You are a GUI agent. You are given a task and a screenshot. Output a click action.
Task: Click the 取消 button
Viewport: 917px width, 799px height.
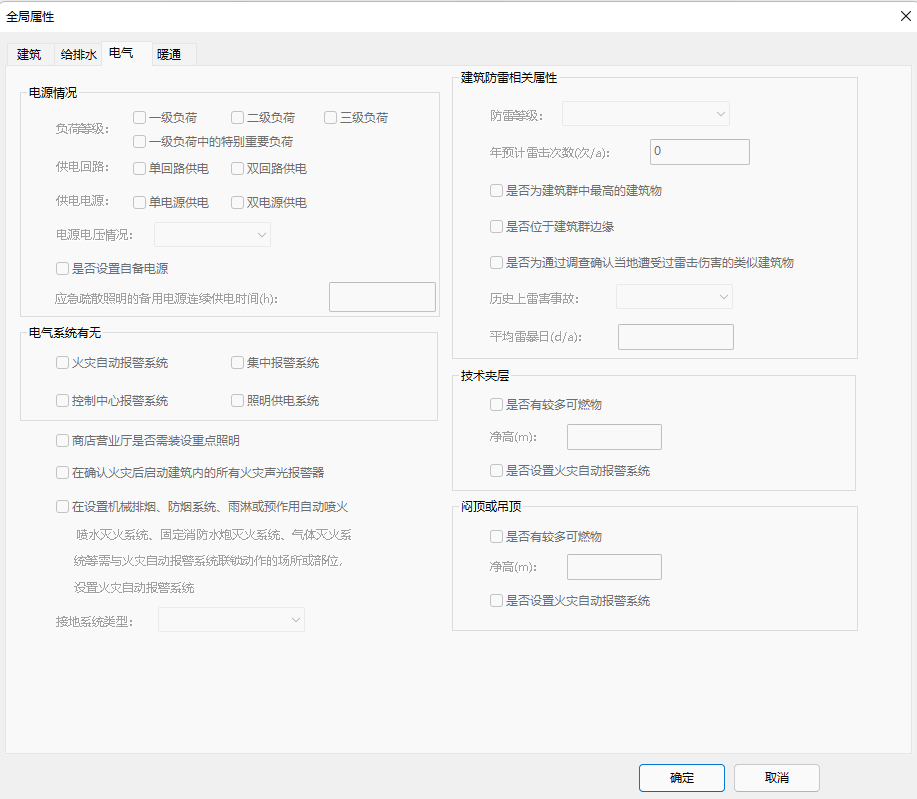[x=776, y=778]
